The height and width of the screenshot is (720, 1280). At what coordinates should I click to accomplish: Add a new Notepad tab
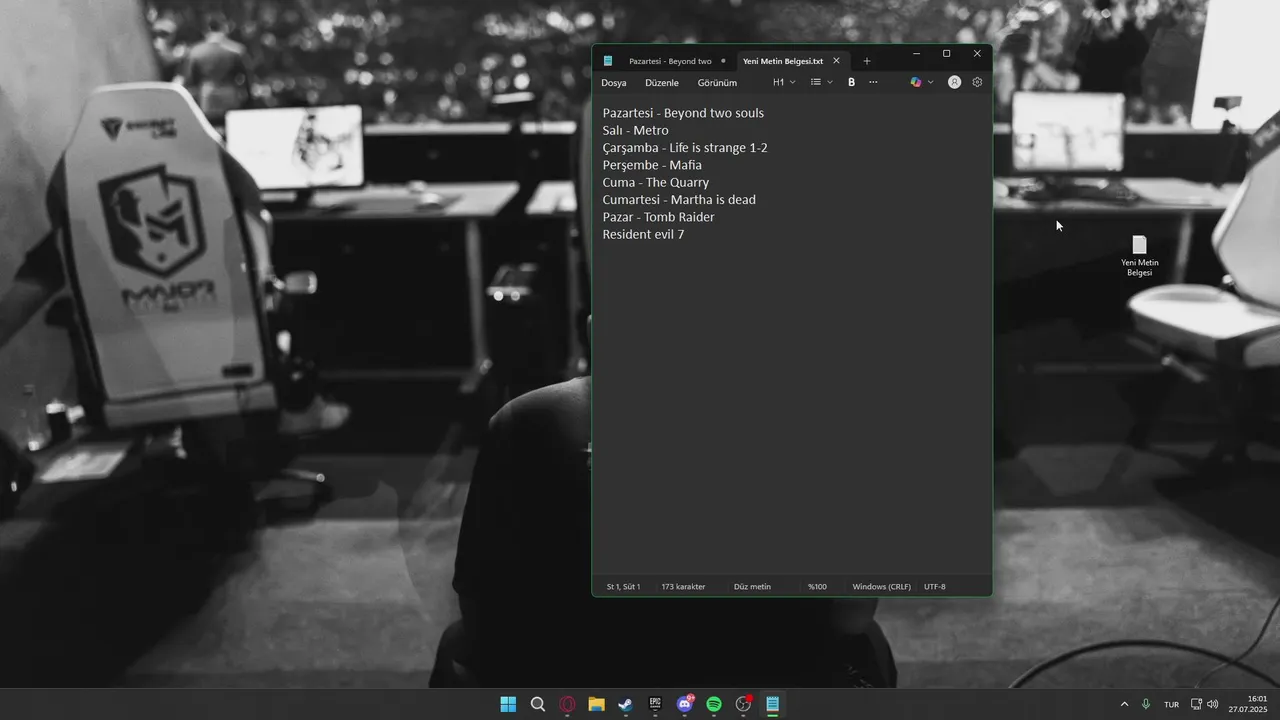tap(866, 61)
